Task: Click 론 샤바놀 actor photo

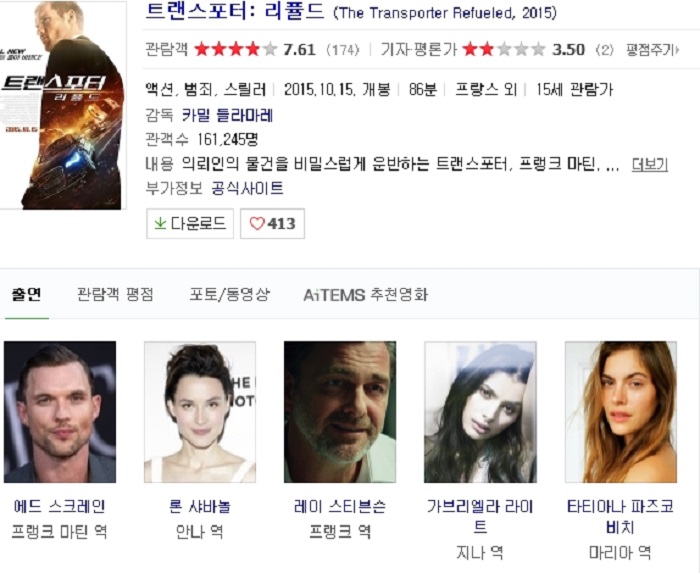Action: pos(200,412)
